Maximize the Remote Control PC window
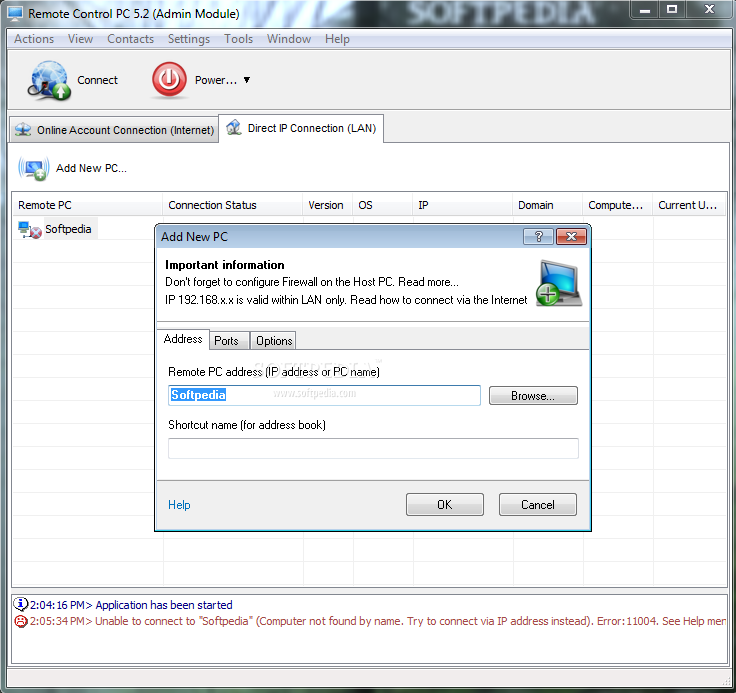Image resolution: width=736 pixels, height=693 pixels. pyautogui.click(x=672, y=9)
